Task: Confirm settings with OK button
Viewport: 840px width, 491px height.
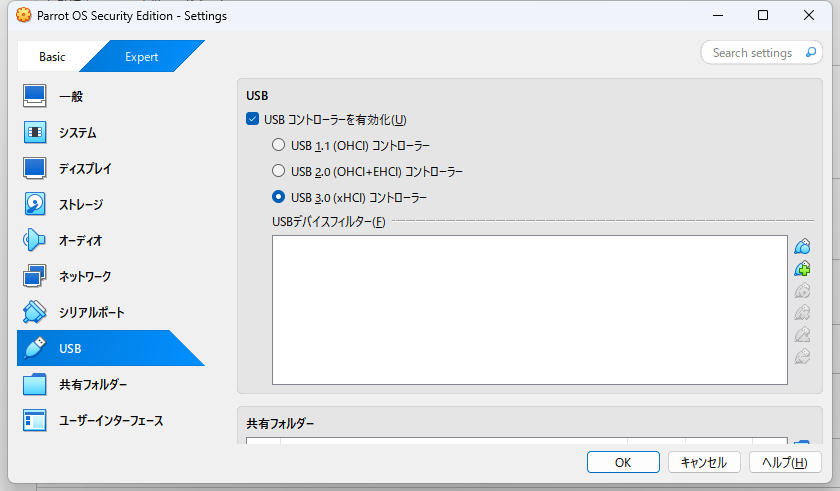Action: 623,462
